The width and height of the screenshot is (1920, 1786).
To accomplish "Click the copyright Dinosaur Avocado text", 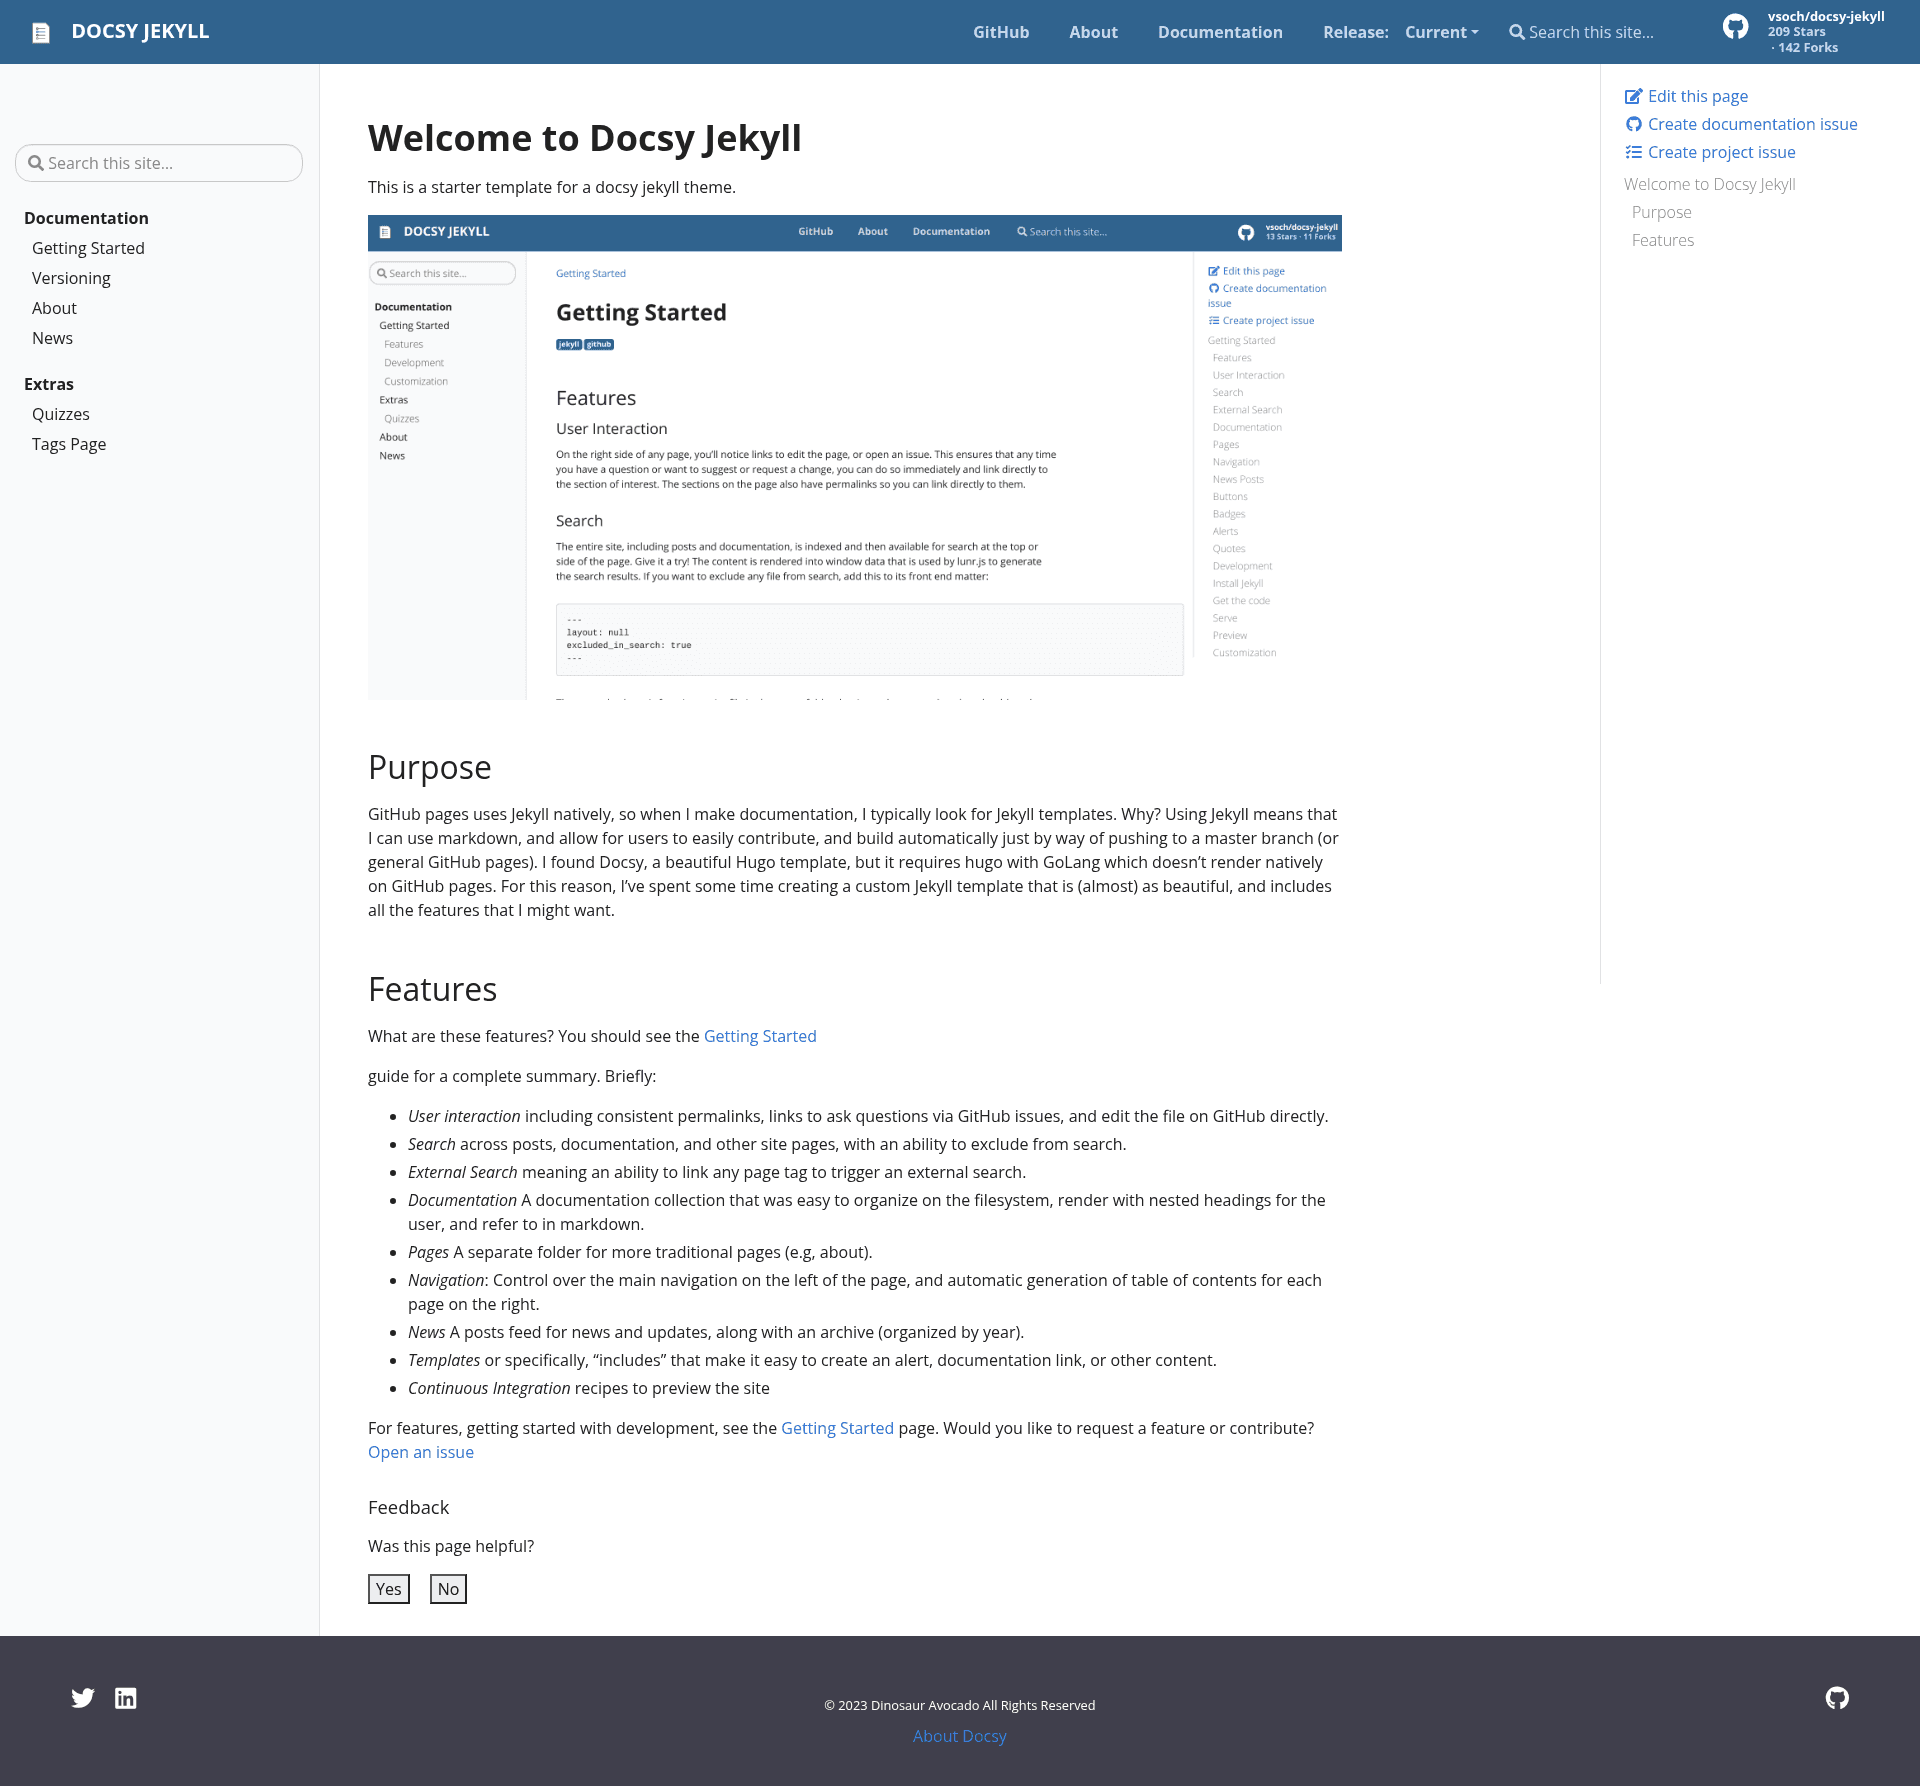I will [x=960, y=1705].
